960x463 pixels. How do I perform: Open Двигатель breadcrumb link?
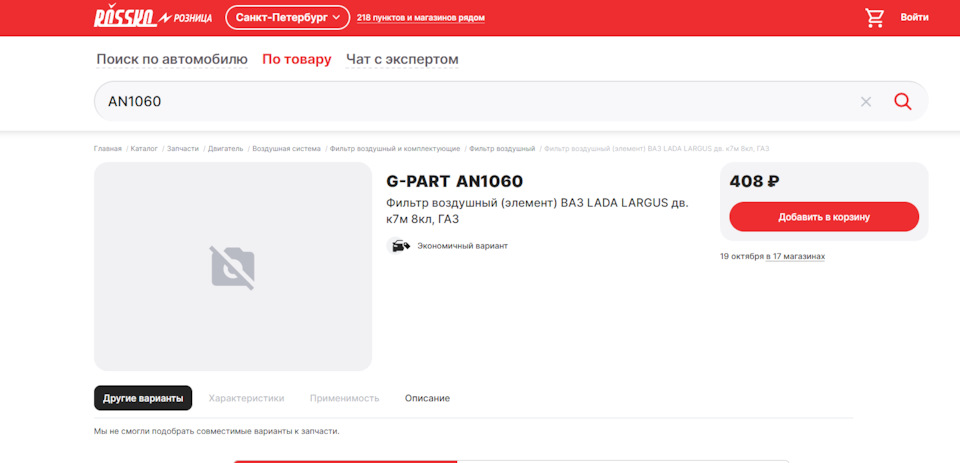click(225, 149)
